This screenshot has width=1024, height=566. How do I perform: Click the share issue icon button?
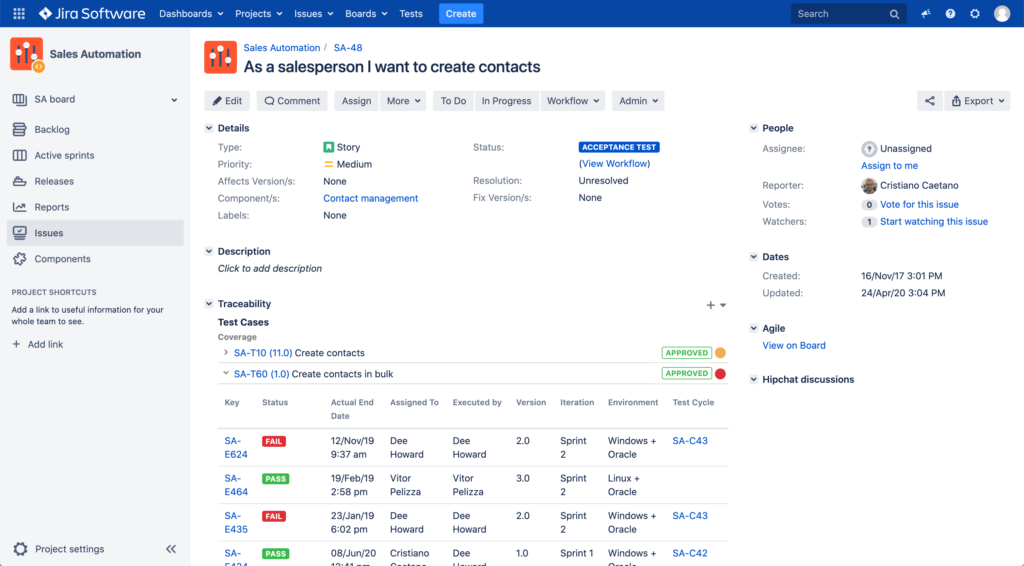(x=930, y=101)
